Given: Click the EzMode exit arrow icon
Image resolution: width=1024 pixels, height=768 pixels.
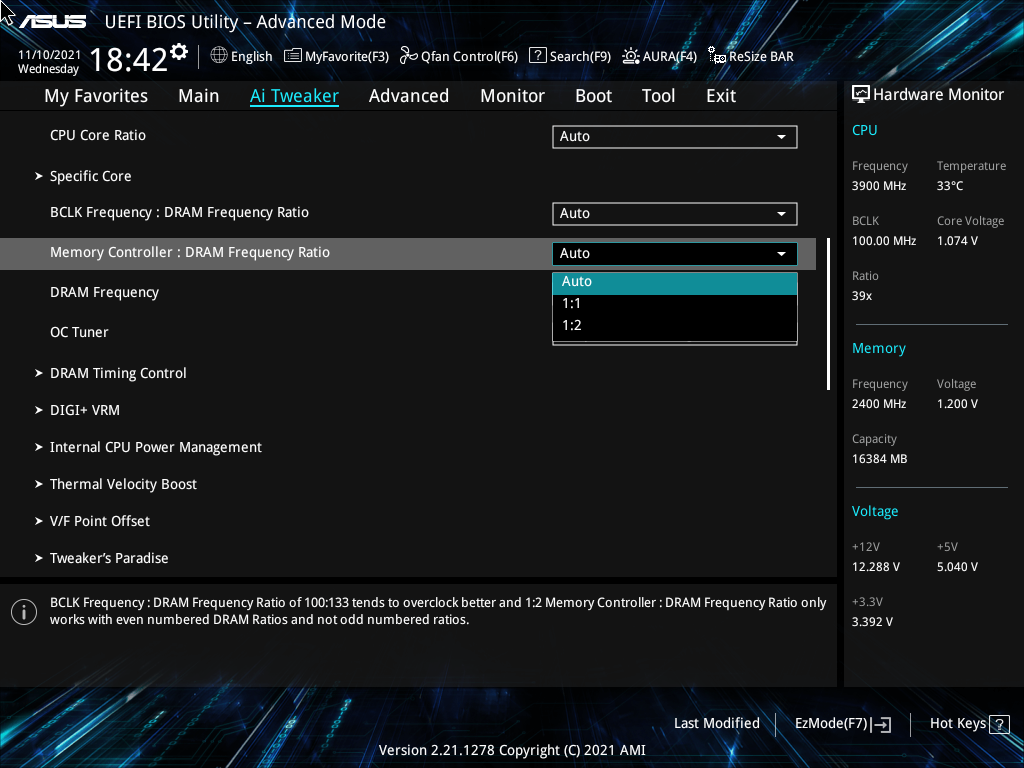Looking at the screenshot, I should click(881, 724).
